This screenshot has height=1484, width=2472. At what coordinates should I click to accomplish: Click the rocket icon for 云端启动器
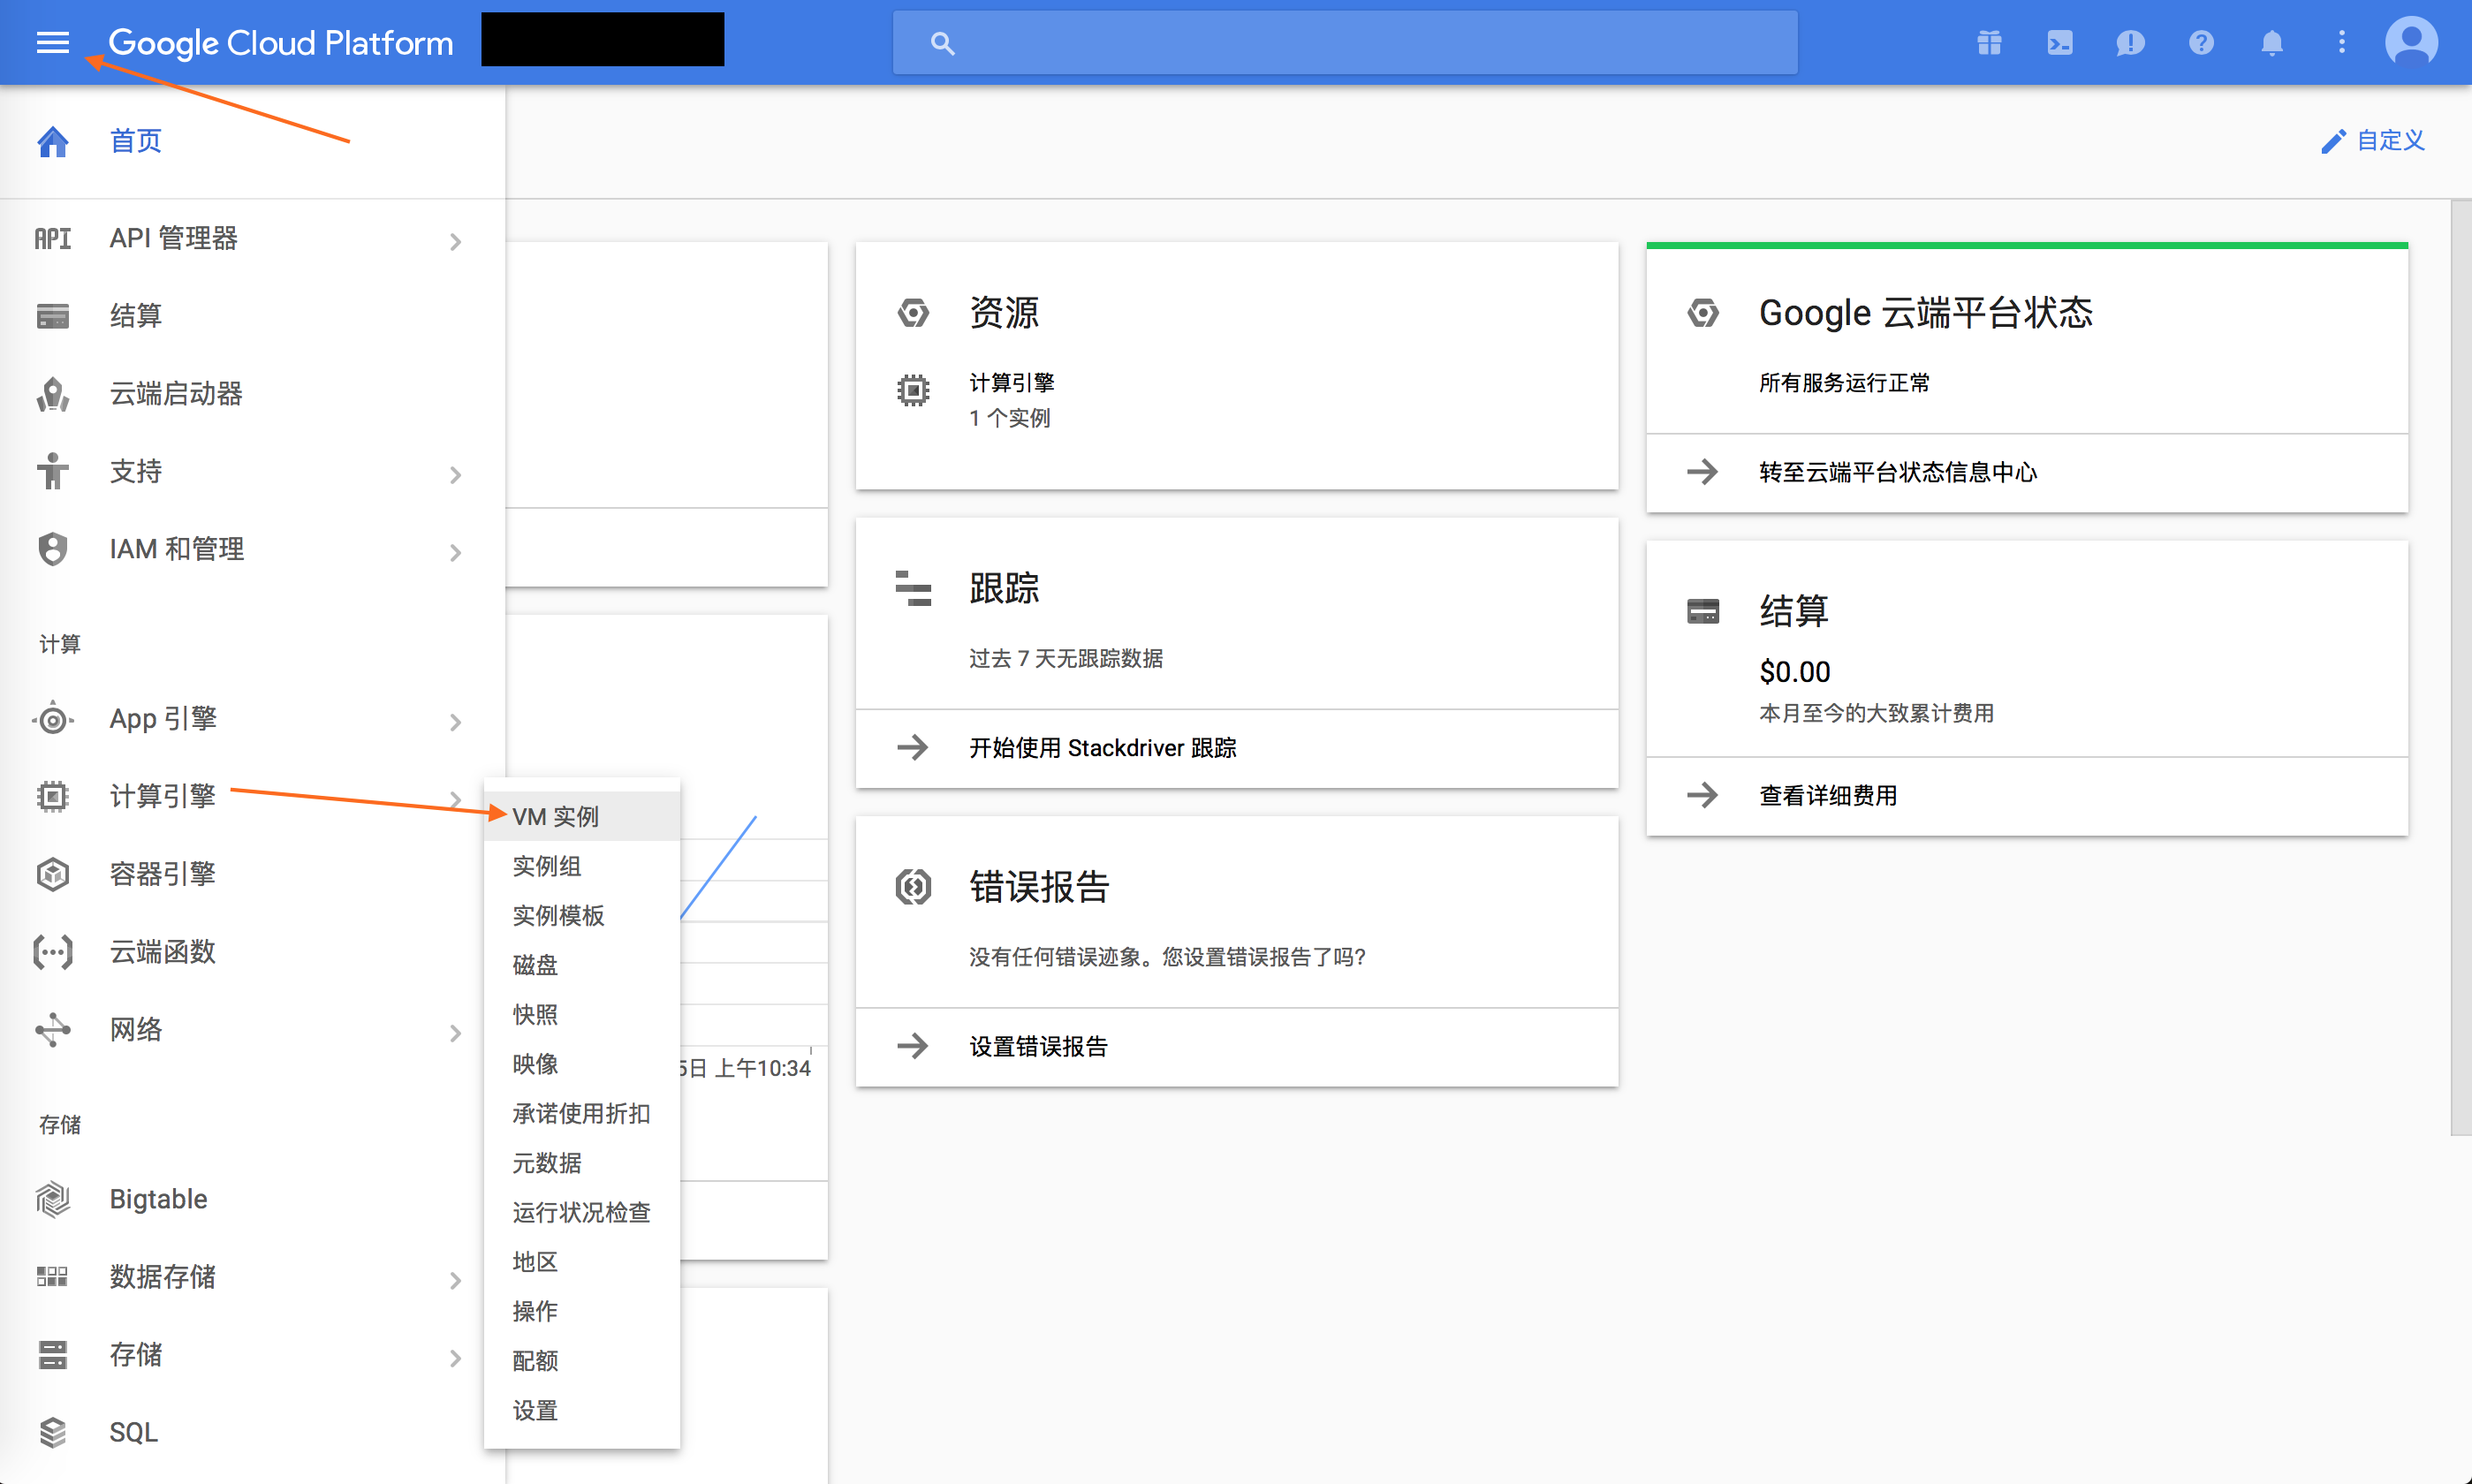[x=53, y=394]
